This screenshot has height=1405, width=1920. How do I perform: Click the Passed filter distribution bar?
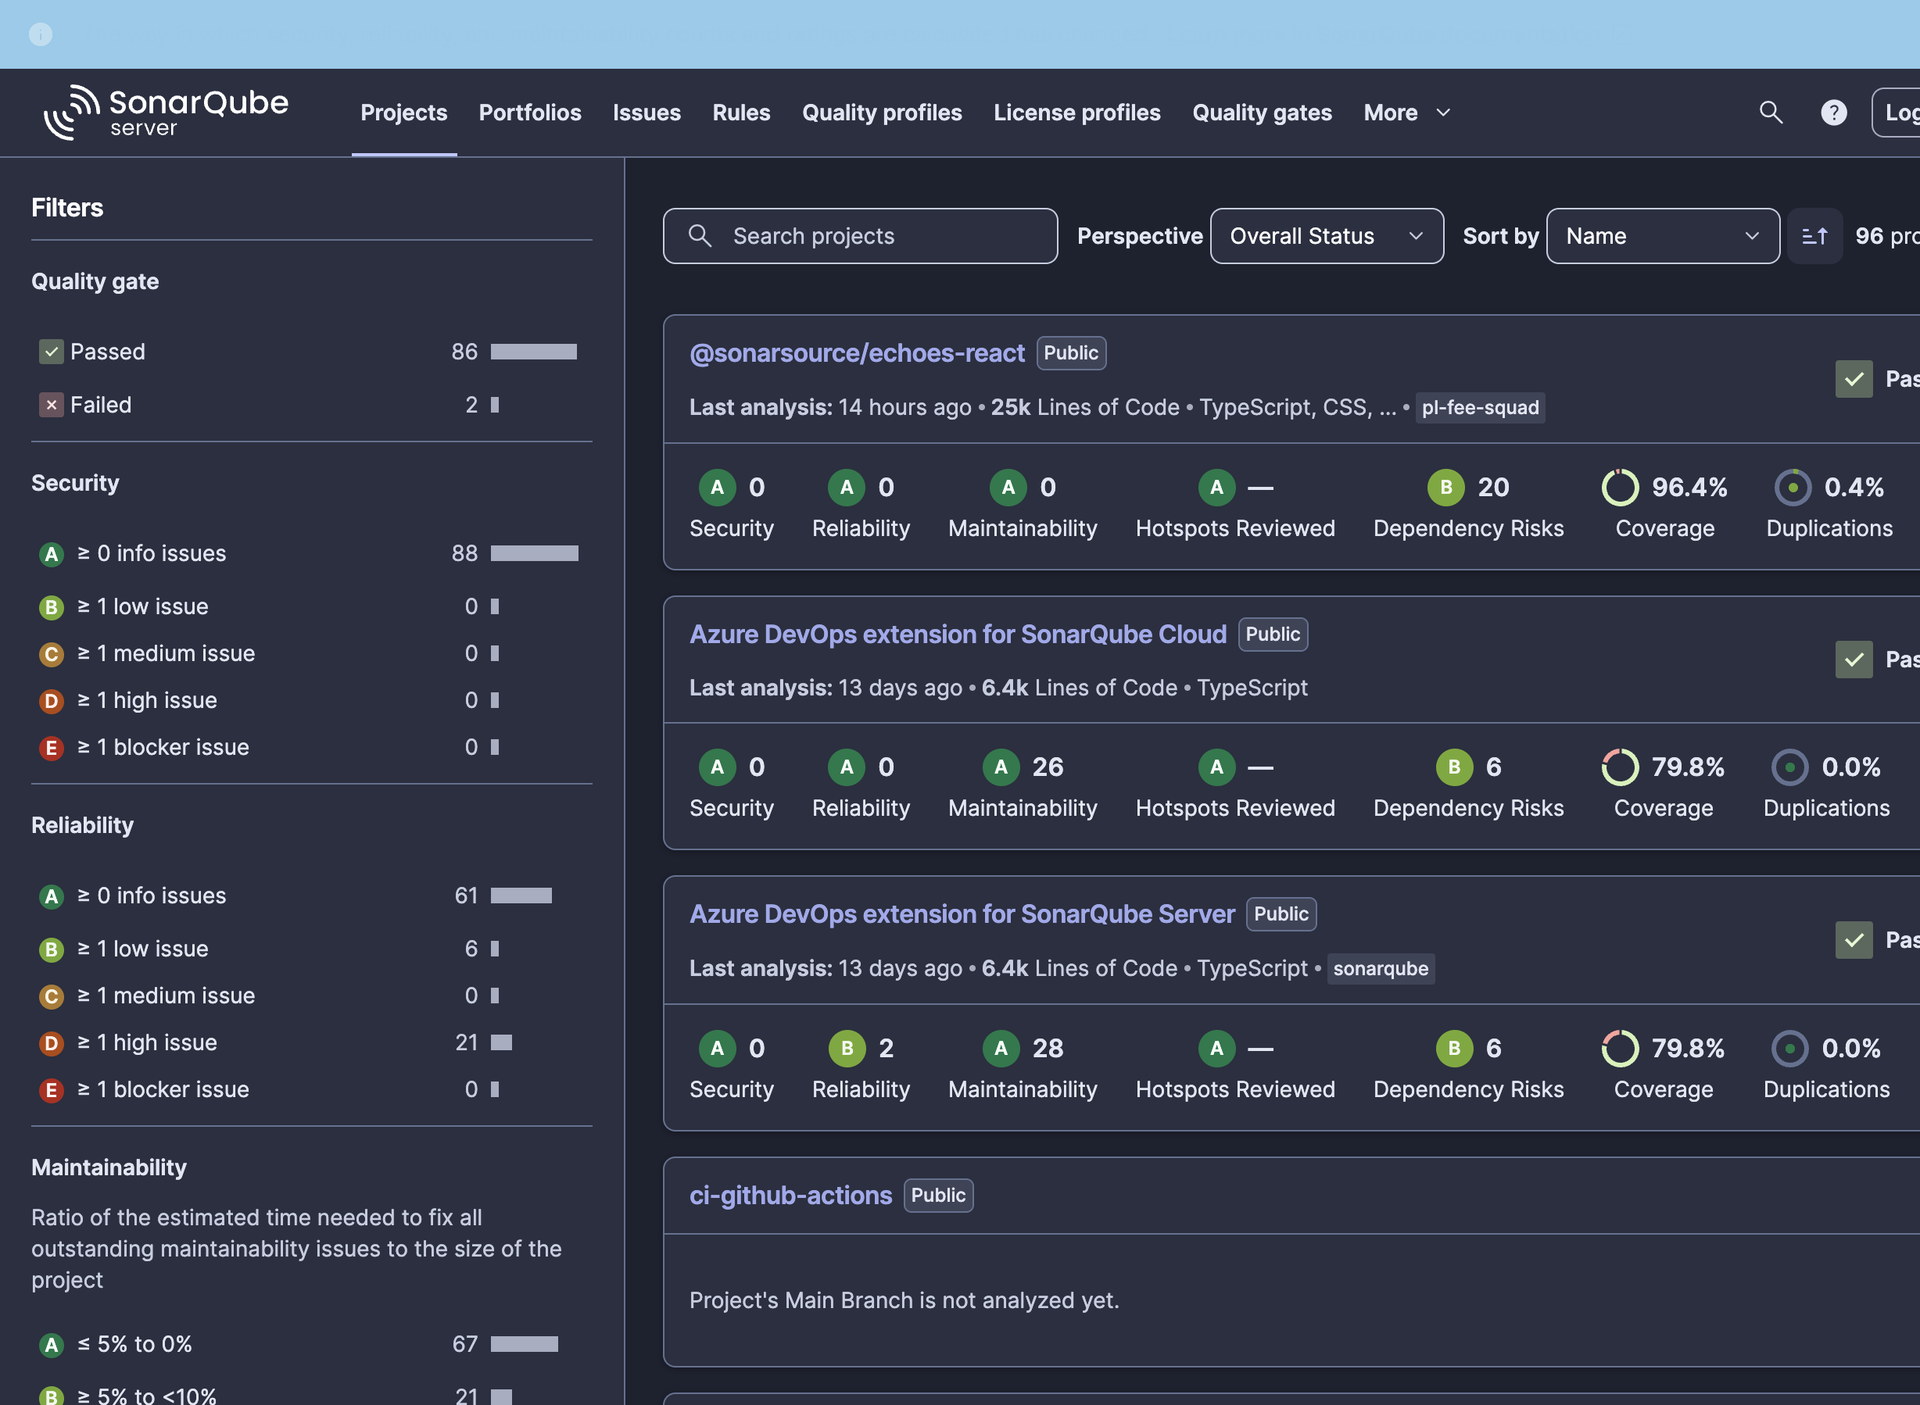tap(534, 352)
